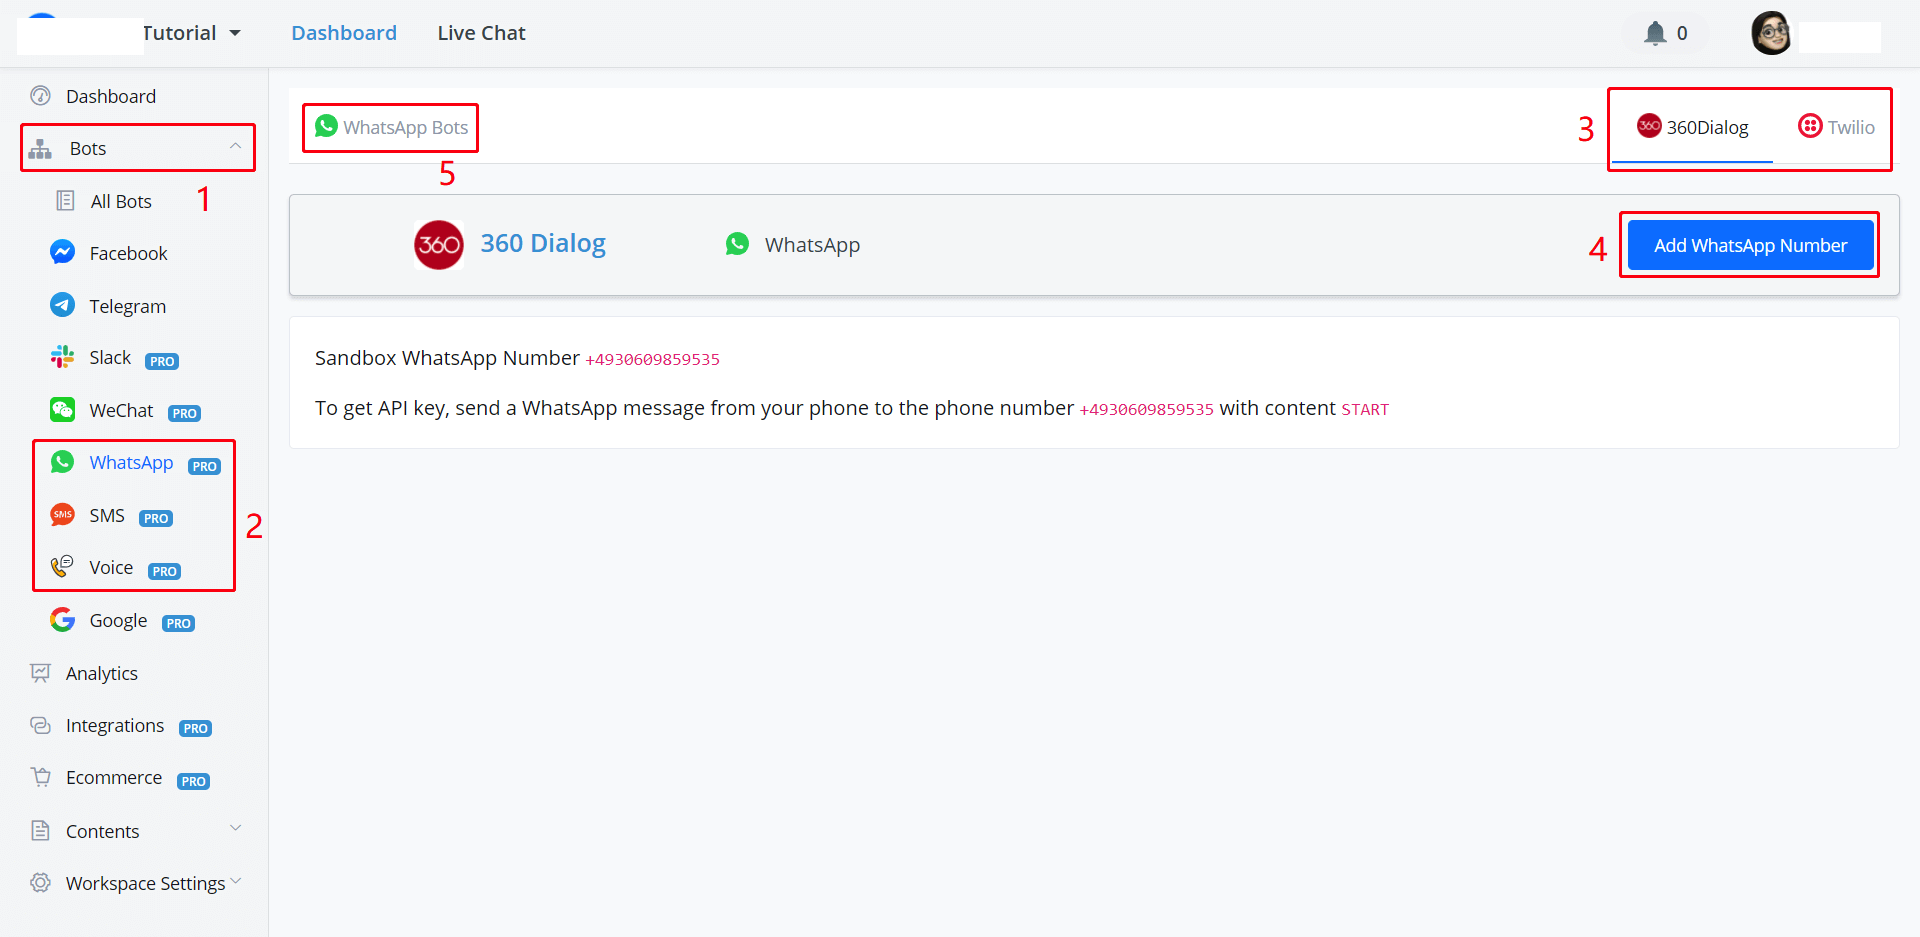This screenshot has height=937, width=1920.
Task: Open the Workspace Settings gear icon
Action: click(x=40, y=883)
